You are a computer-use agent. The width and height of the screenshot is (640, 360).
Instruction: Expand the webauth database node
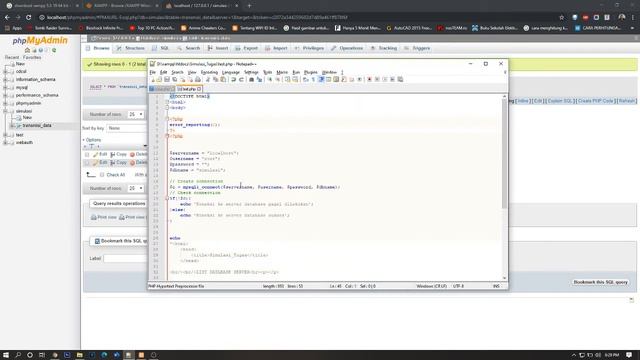(5, 142)
